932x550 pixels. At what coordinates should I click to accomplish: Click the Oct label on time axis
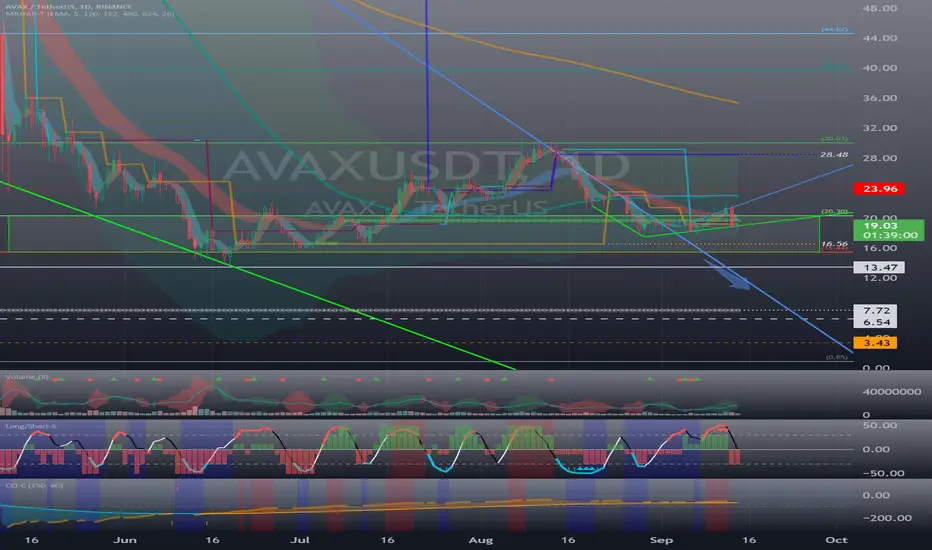click(x=836, y=540)
